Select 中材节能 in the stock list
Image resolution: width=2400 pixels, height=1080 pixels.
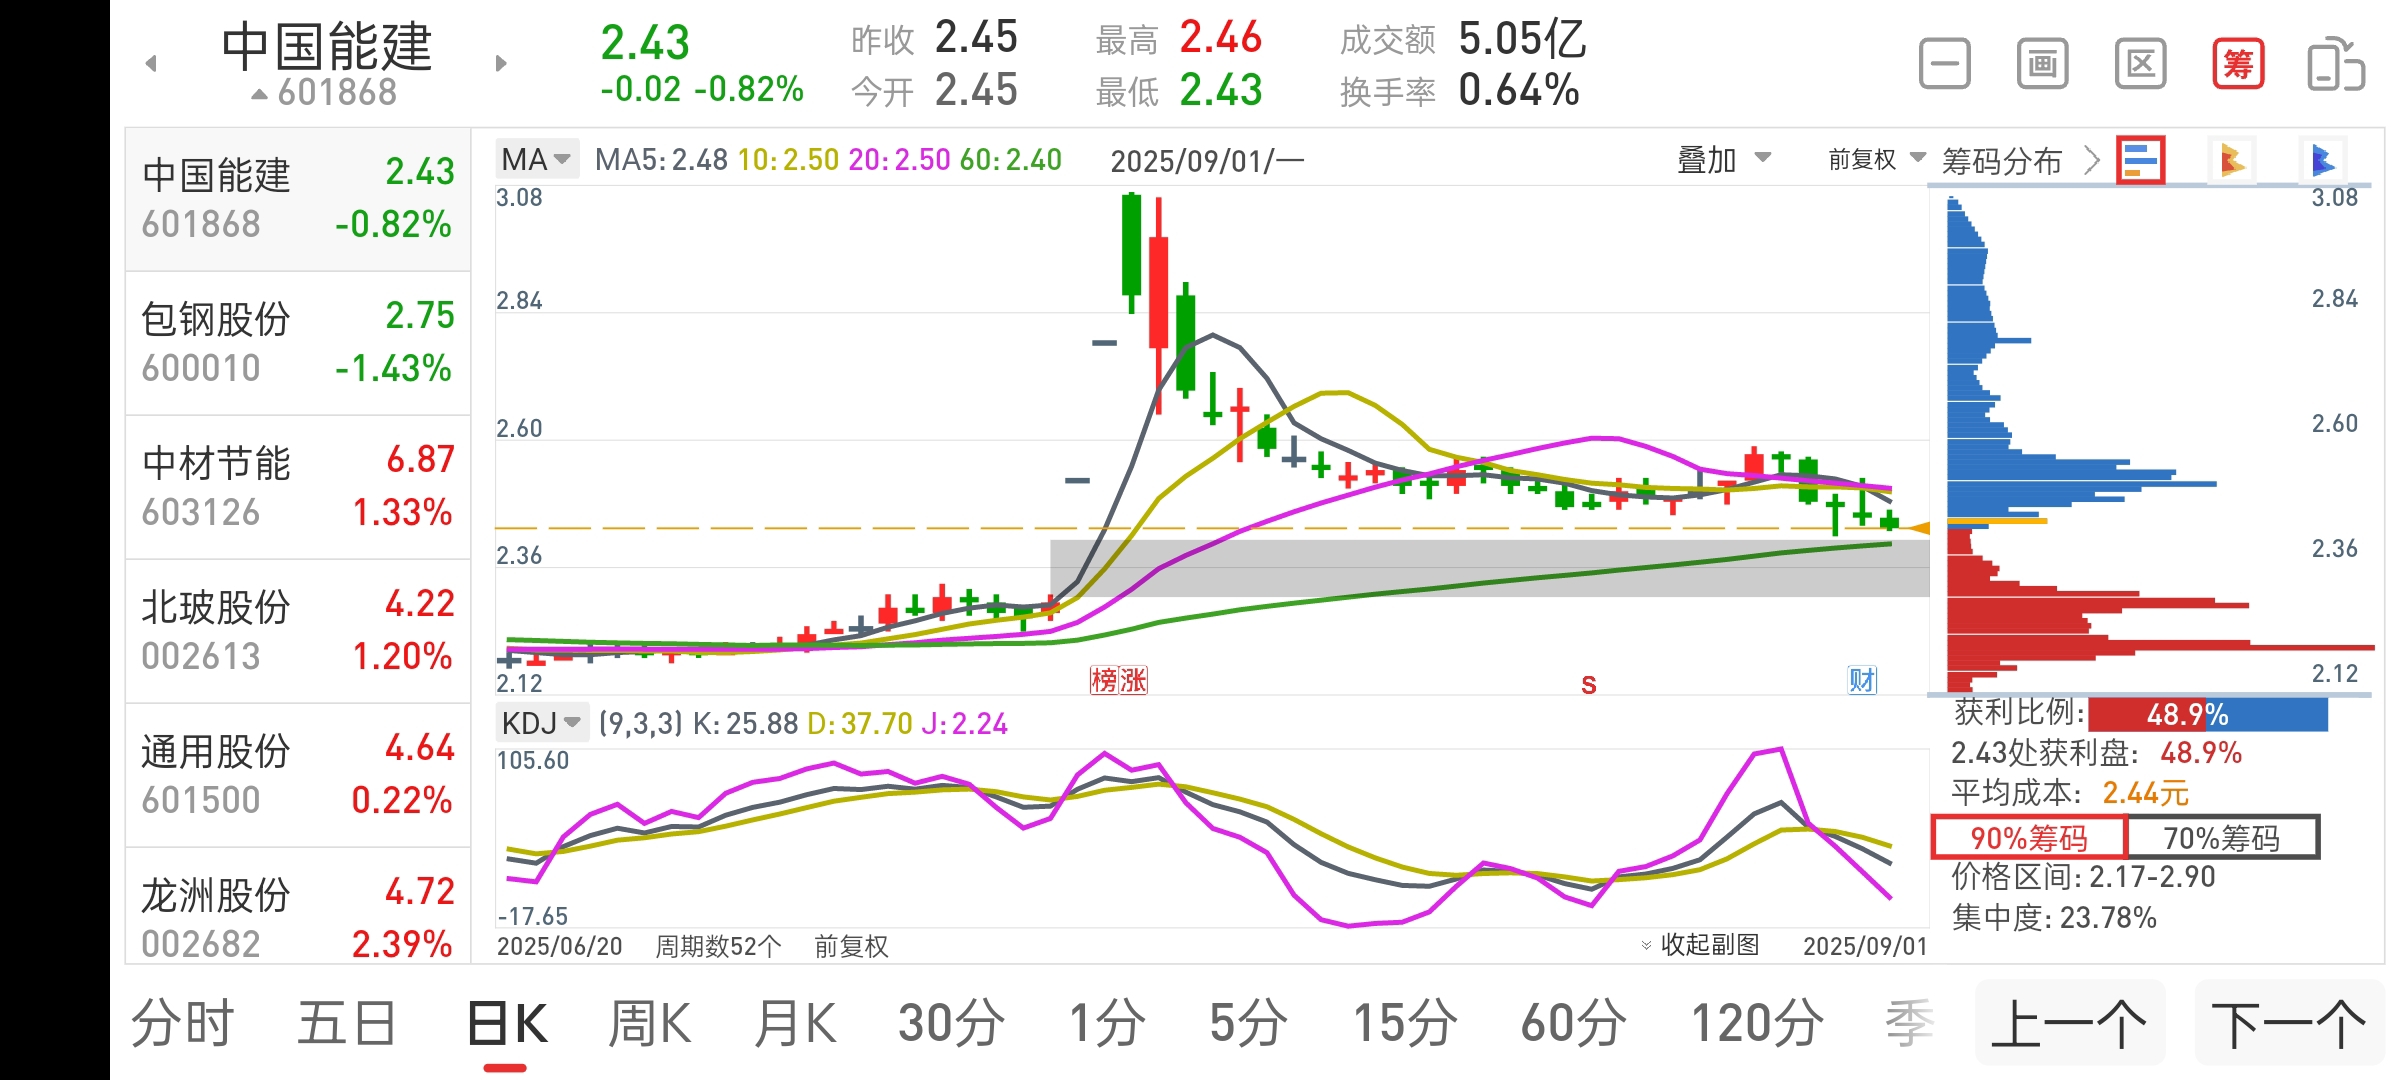(298, 487)
